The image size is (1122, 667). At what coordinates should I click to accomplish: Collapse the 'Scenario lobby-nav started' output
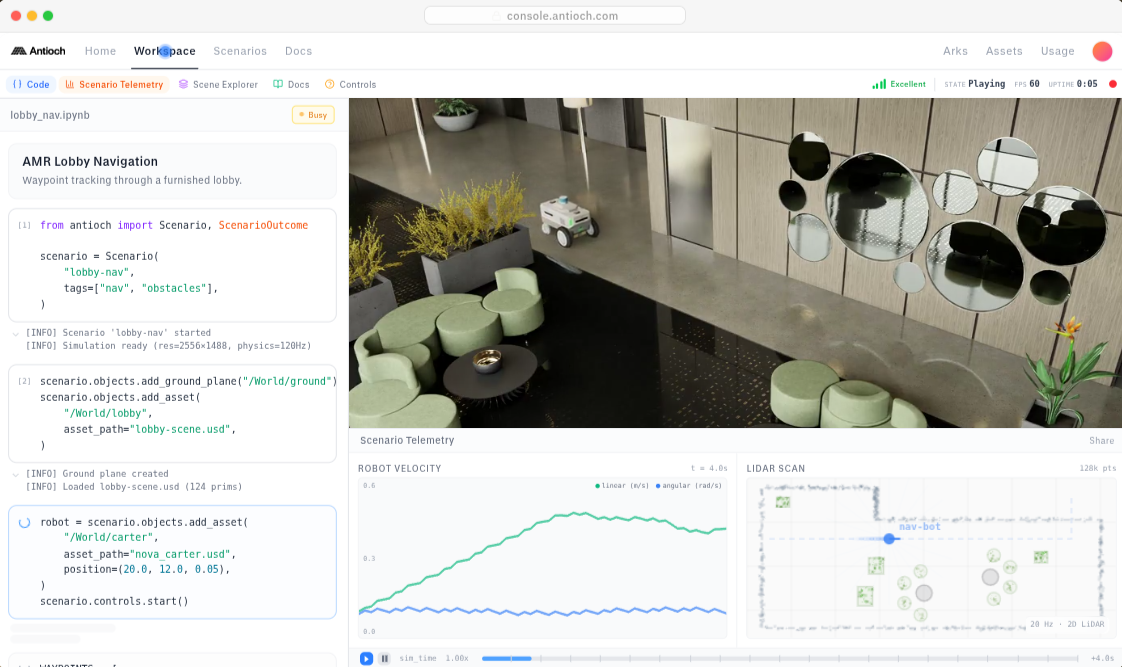[15, 333]
